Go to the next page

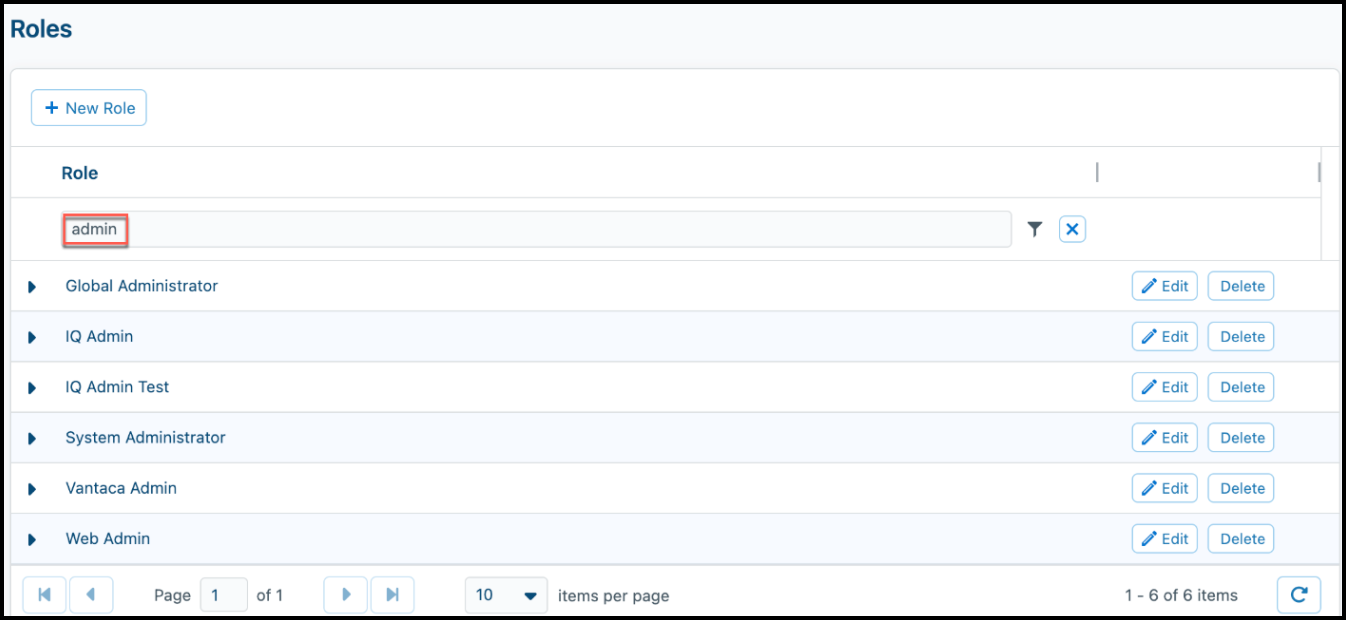coord(346,595)
